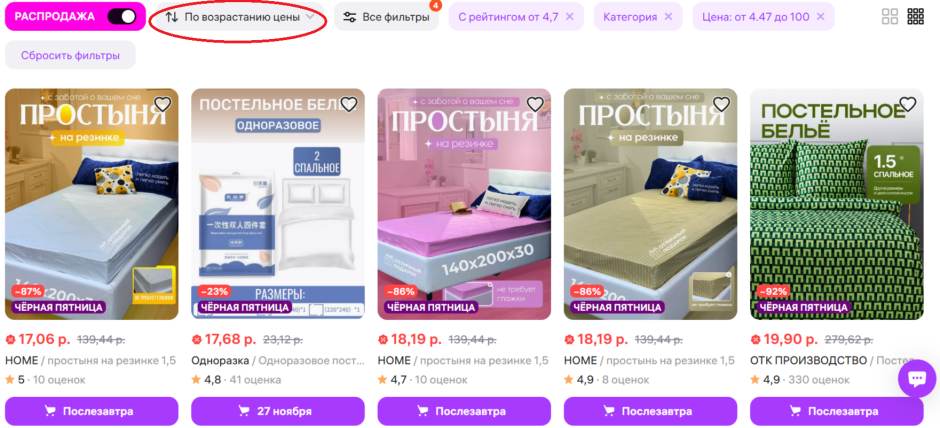The height and width of the screenshot is (428, 940).
Task: Open the Все фильтры panel
Action: pyautogui.click(x=386, y=17)
